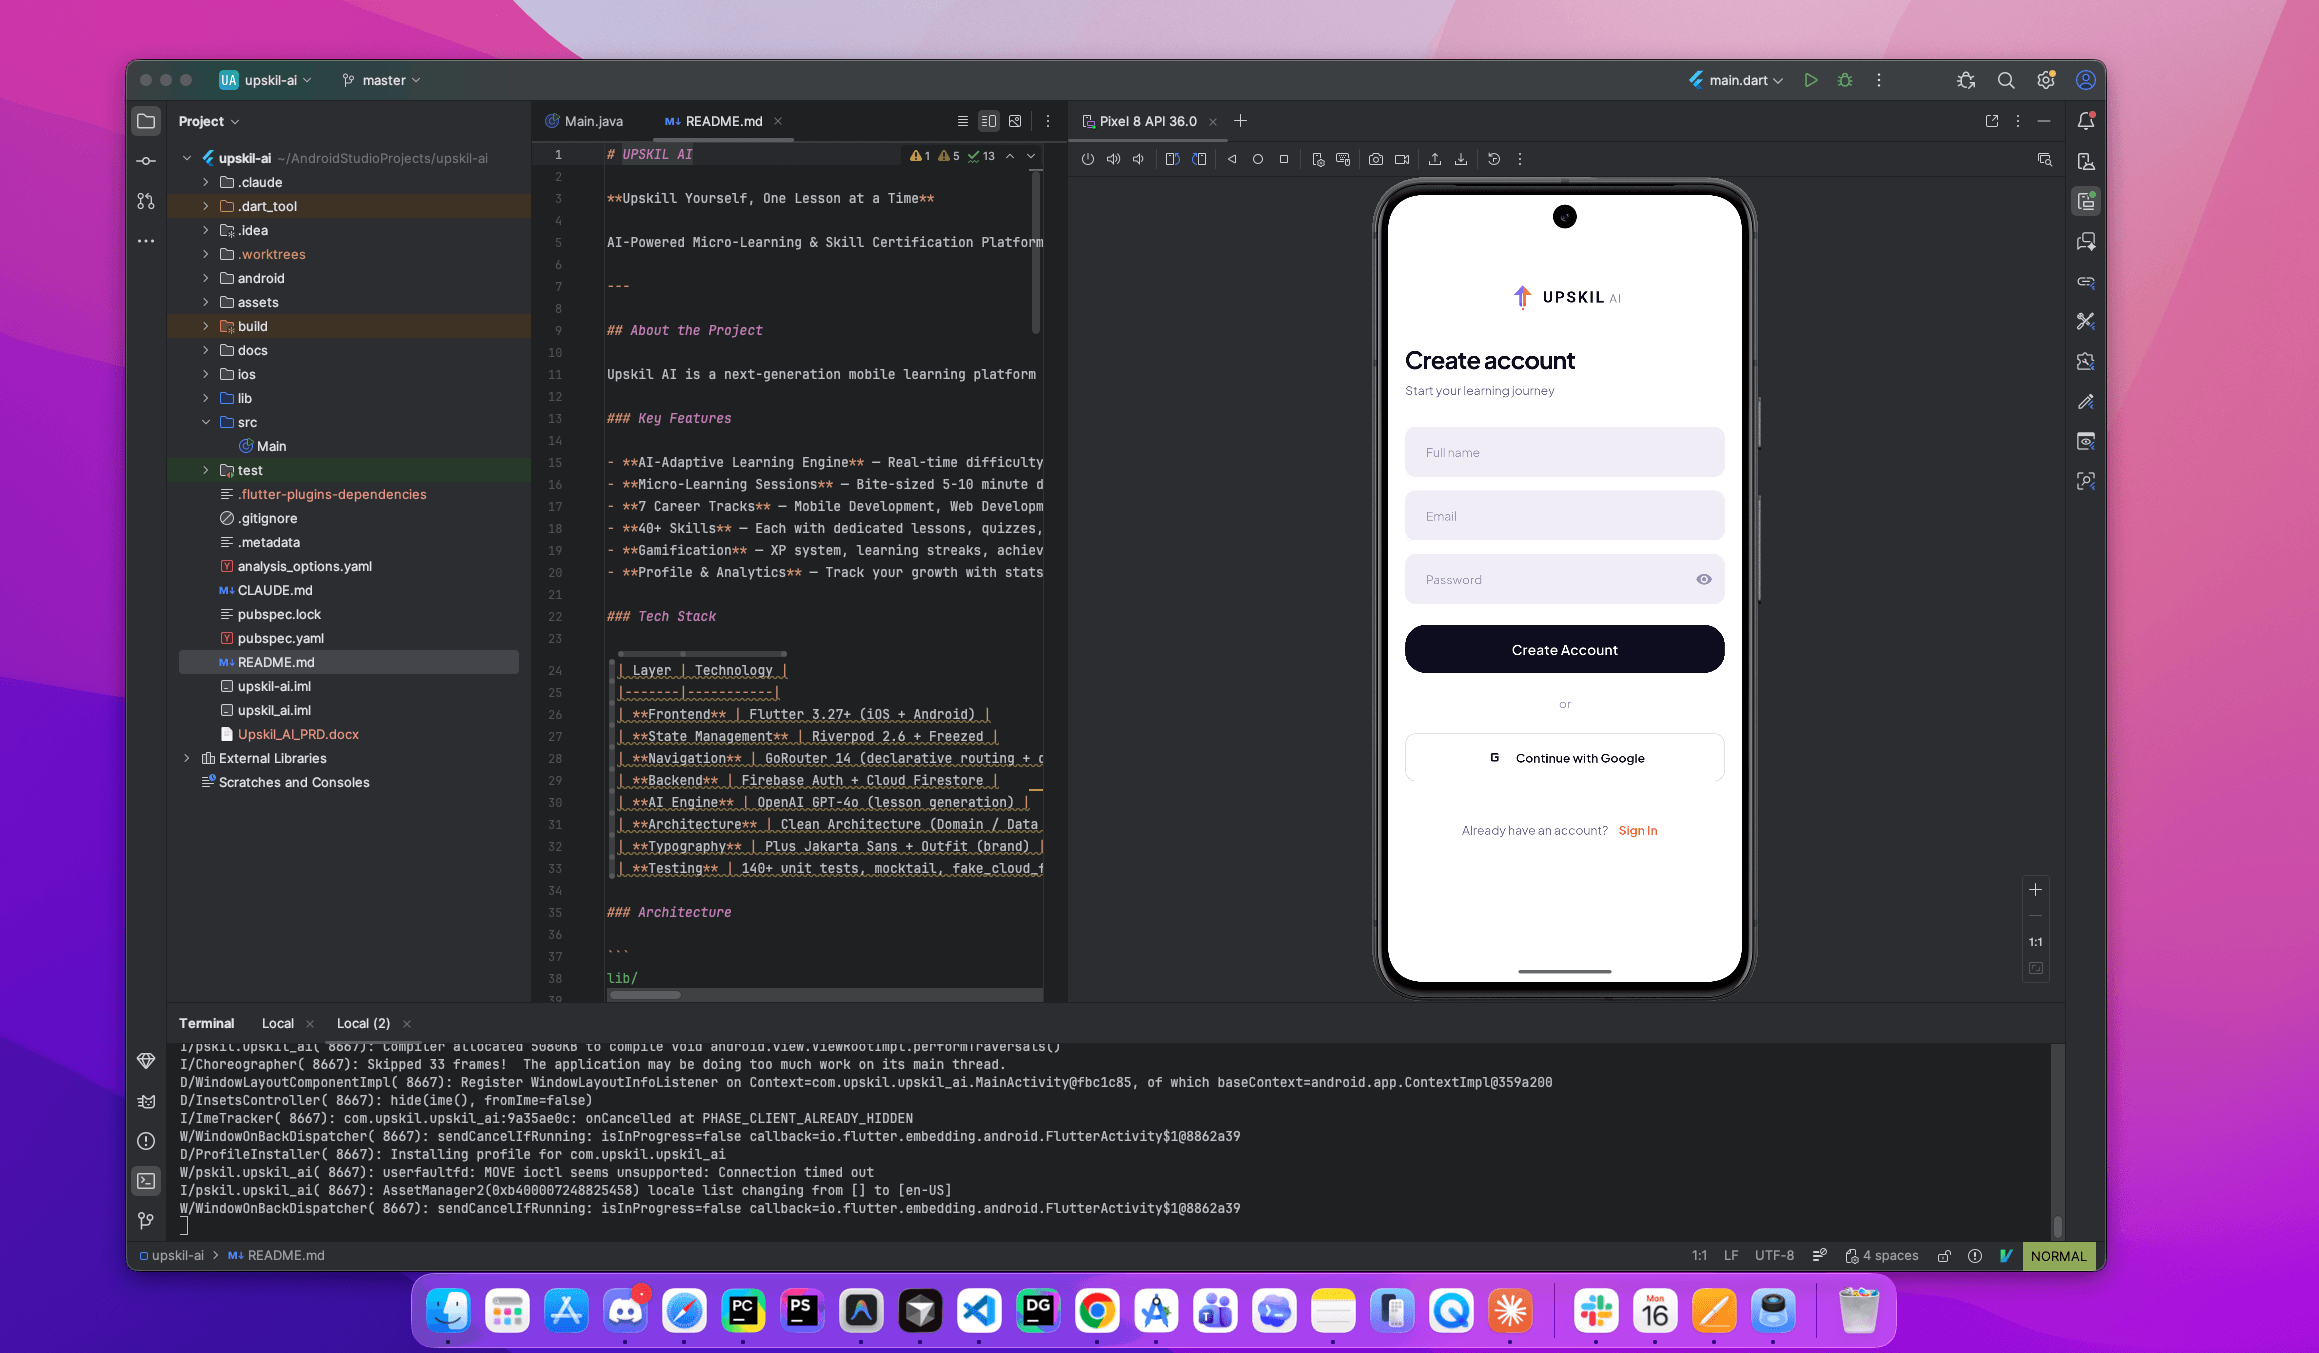Open Notifications via the bell icon
2319x1353 pixels.
click(x=2086, y=120)
